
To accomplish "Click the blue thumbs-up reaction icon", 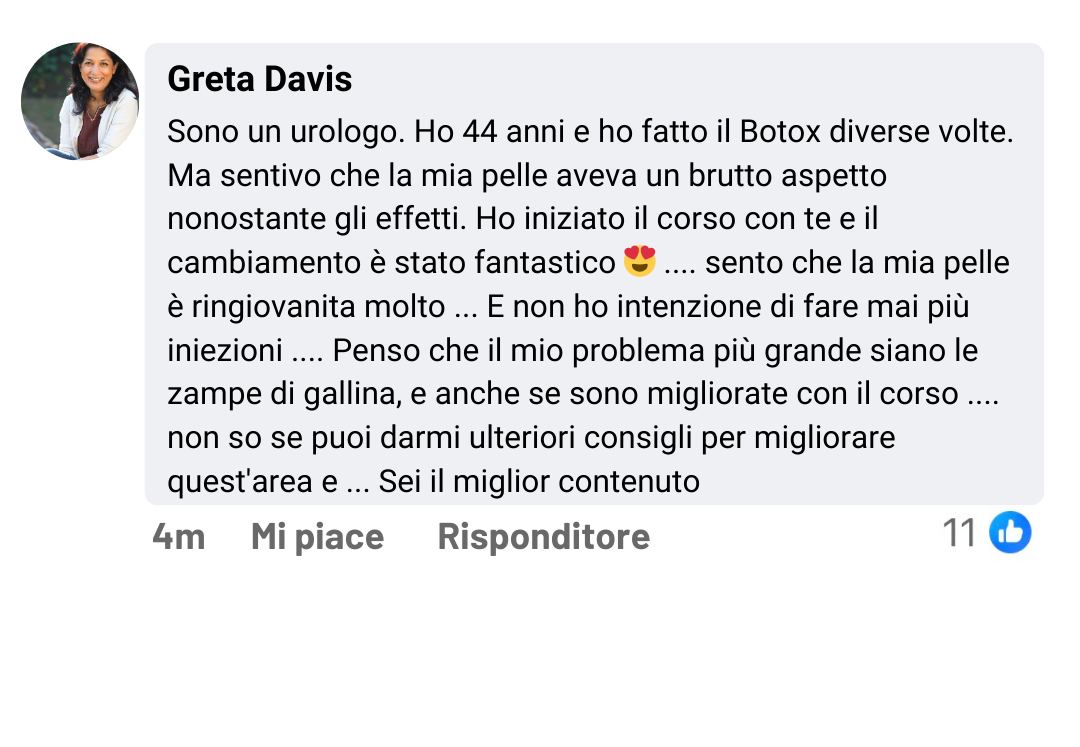I will click(1010, 533).
